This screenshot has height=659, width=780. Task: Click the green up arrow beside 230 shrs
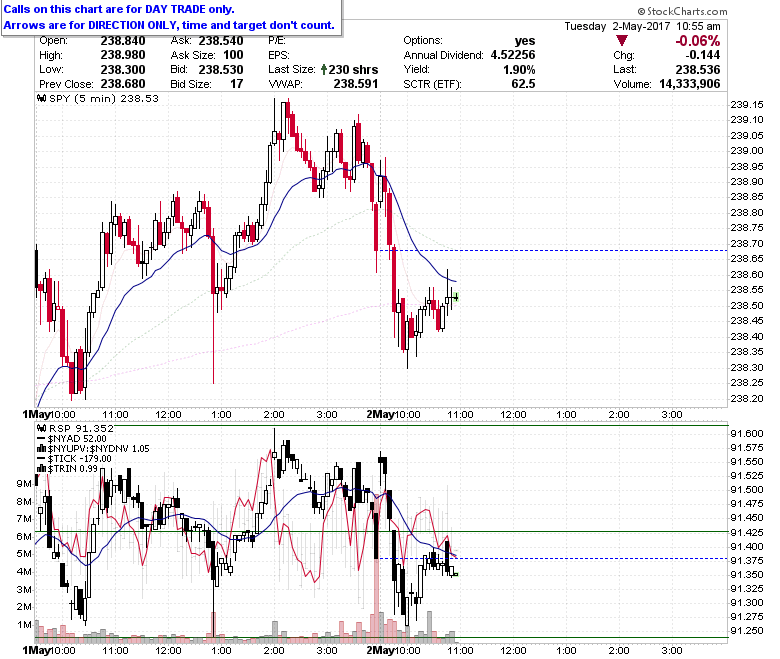324,69
